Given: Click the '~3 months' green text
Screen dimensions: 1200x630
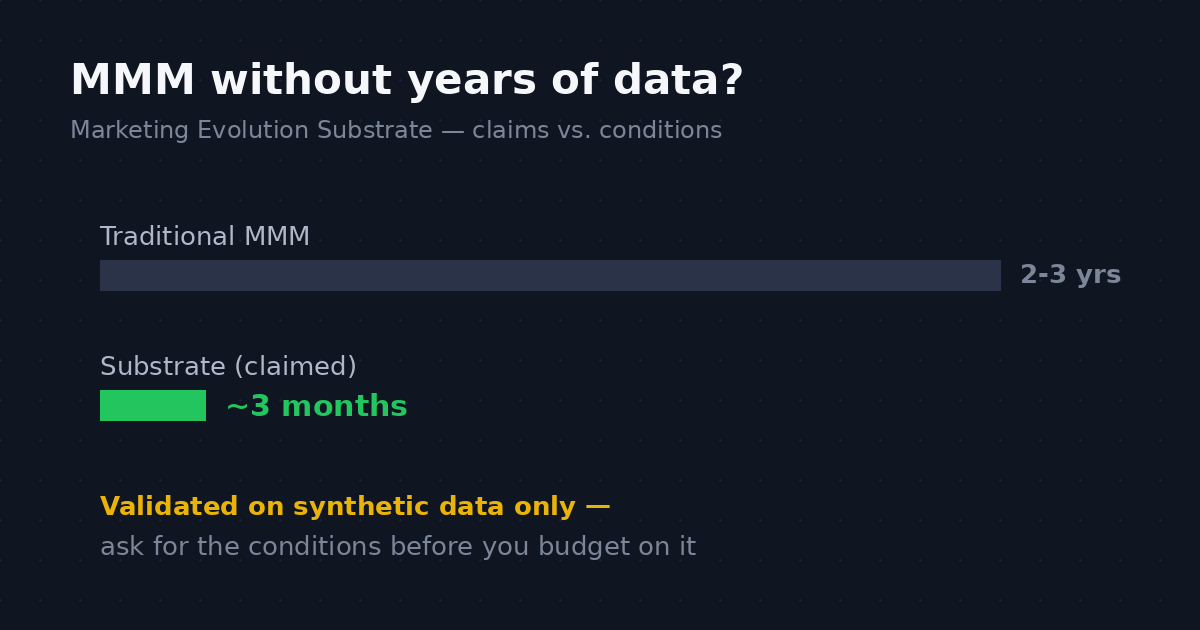Looking at the screenshot, I should pos(316,407).
